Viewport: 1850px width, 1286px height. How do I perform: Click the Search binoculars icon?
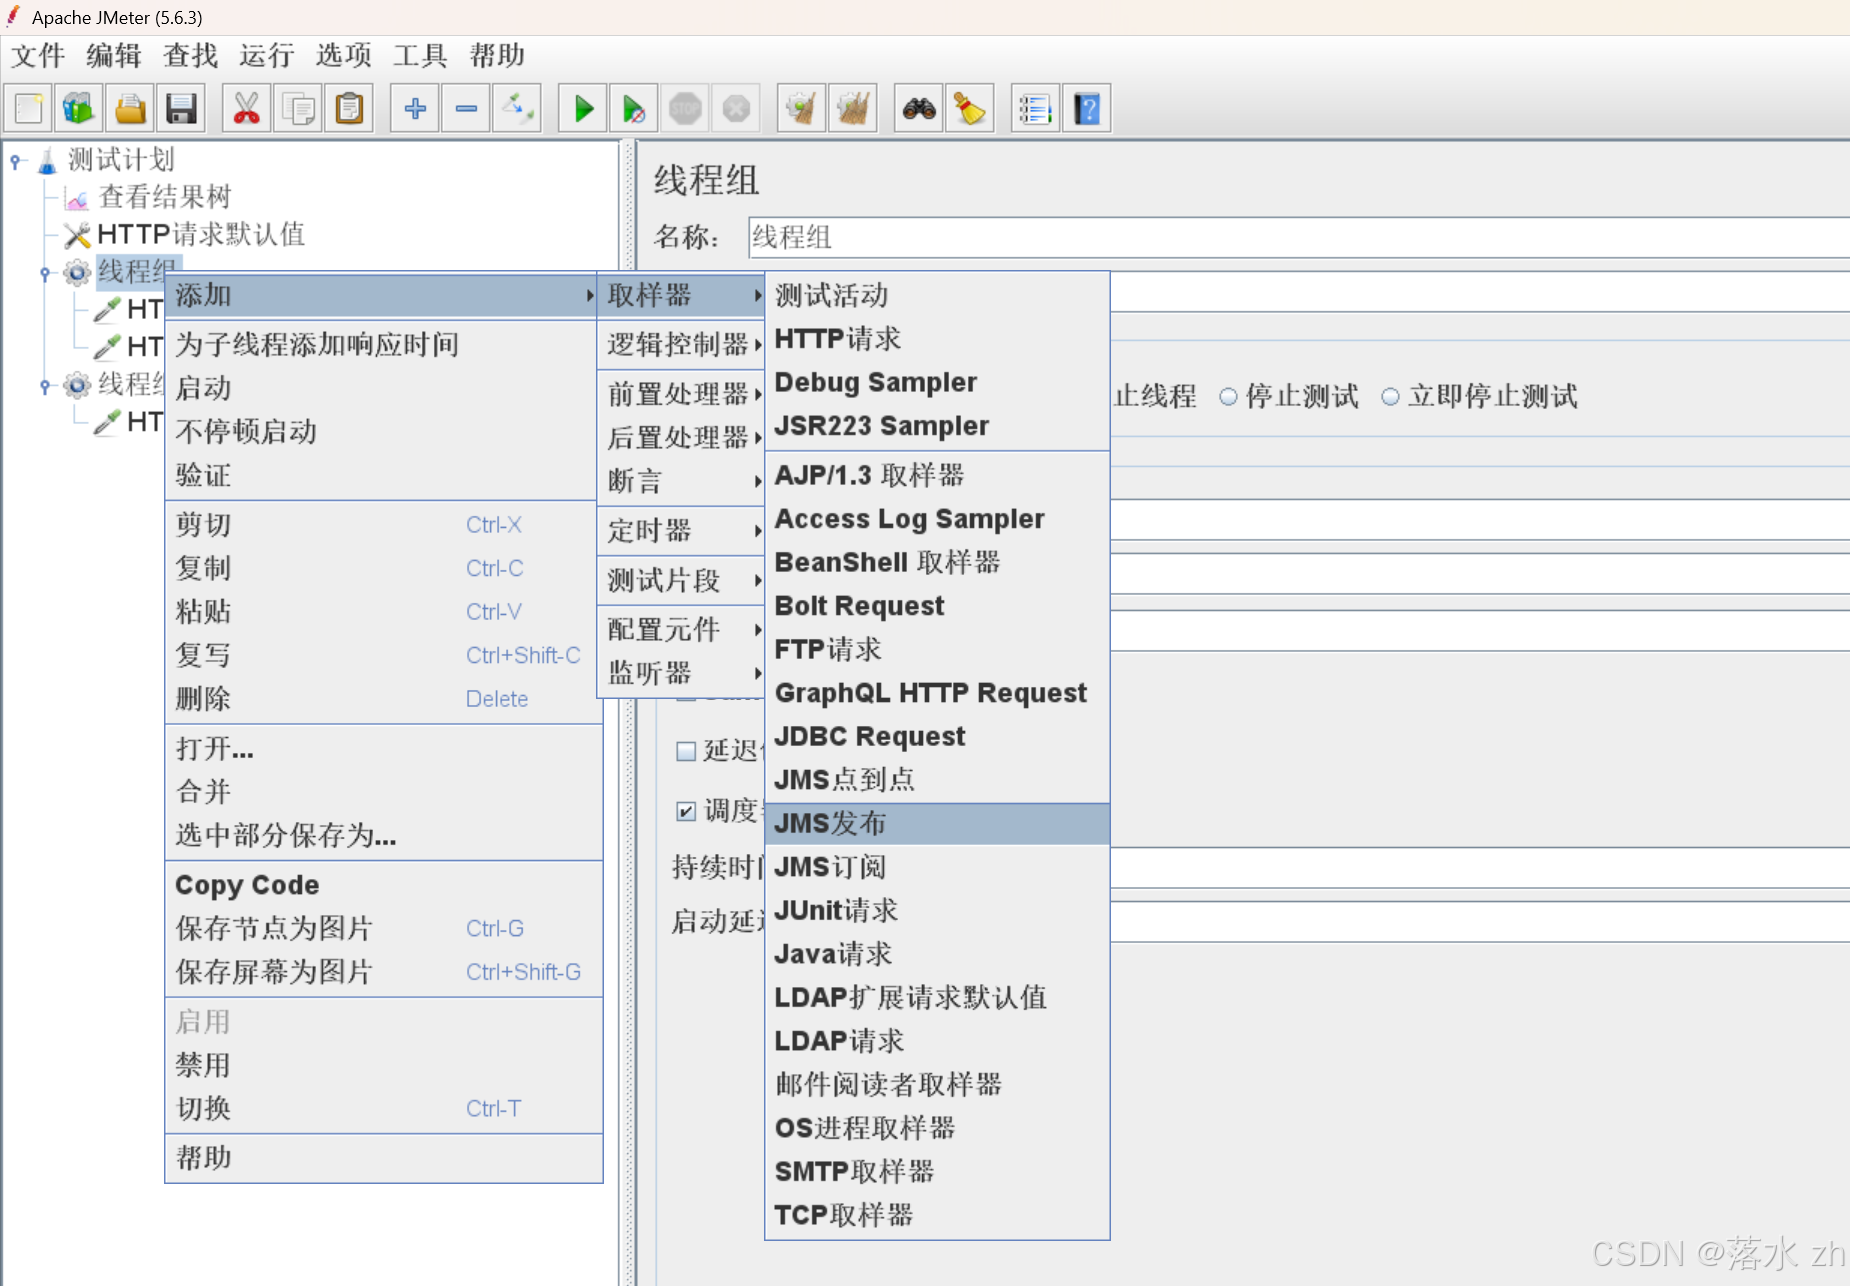919,108
